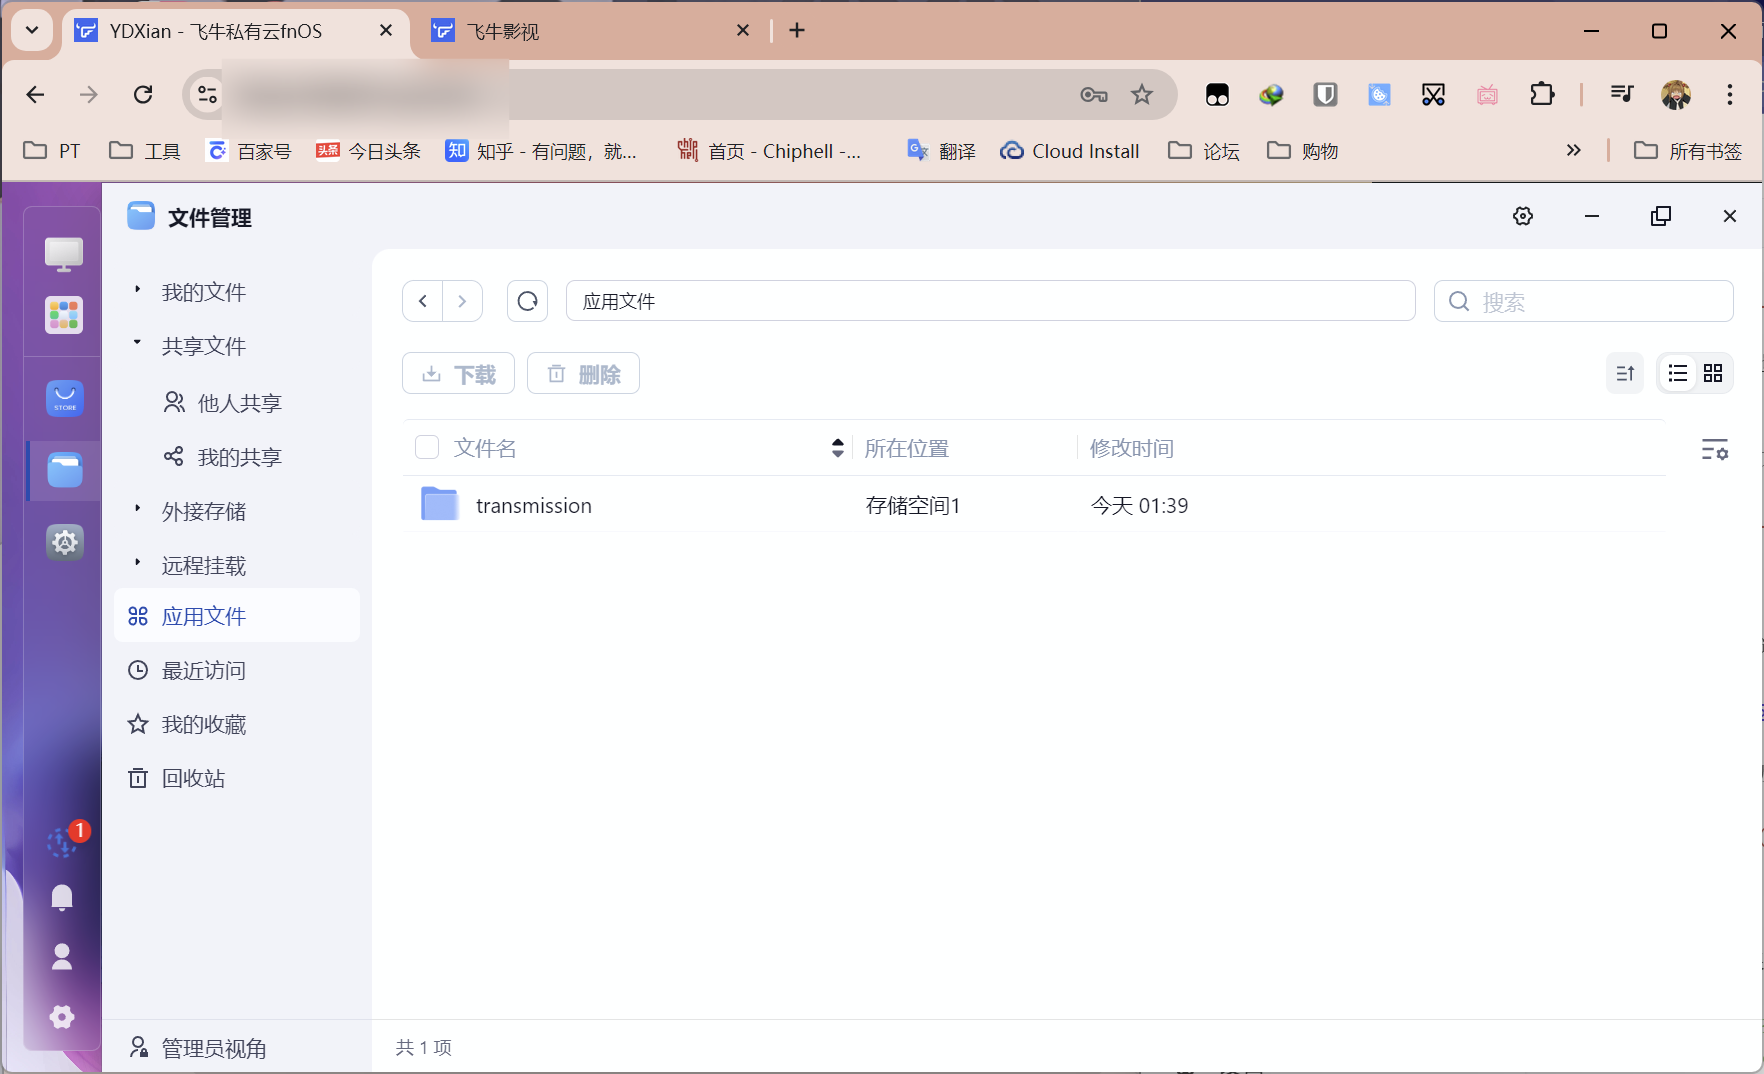Toggle sort arrows on 文件名 column
The image size is (1764, 1074).
(837, 448)
